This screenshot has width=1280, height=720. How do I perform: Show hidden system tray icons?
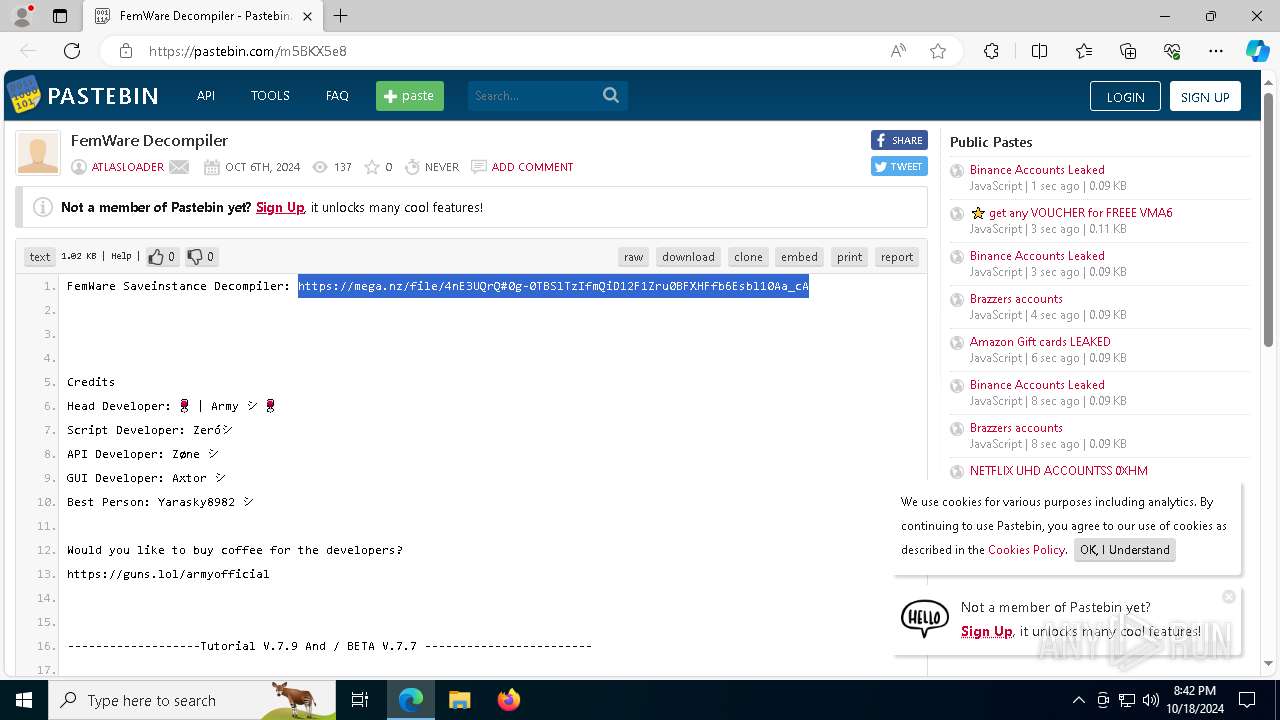point(1078,700)
